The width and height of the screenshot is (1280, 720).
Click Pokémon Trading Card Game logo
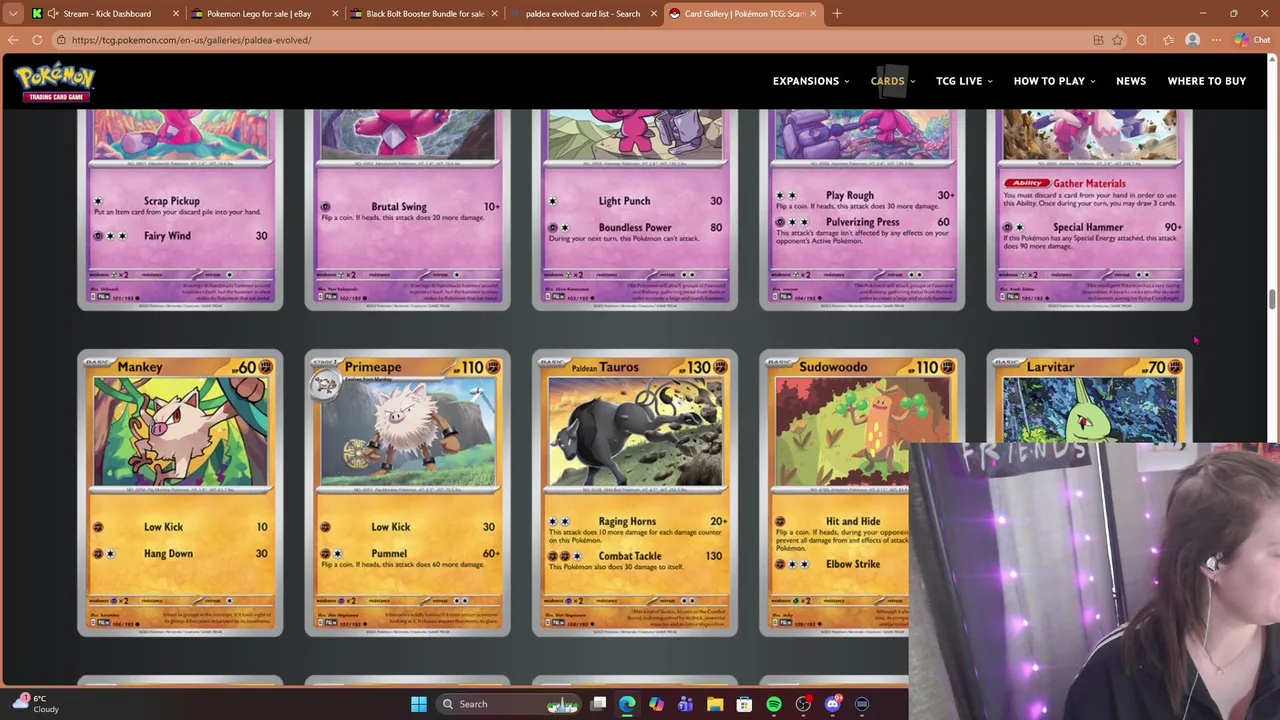[x=55, y=81]
